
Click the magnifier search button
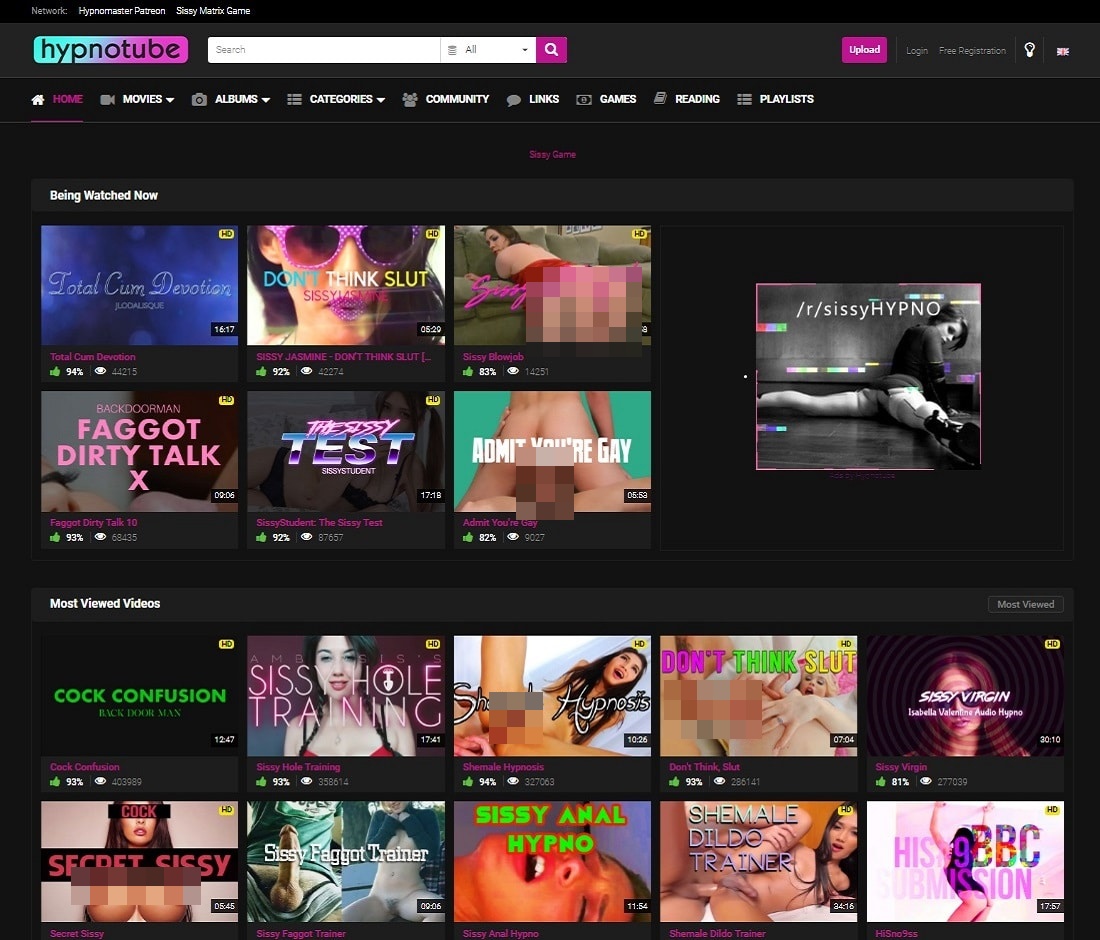(551, 50)
